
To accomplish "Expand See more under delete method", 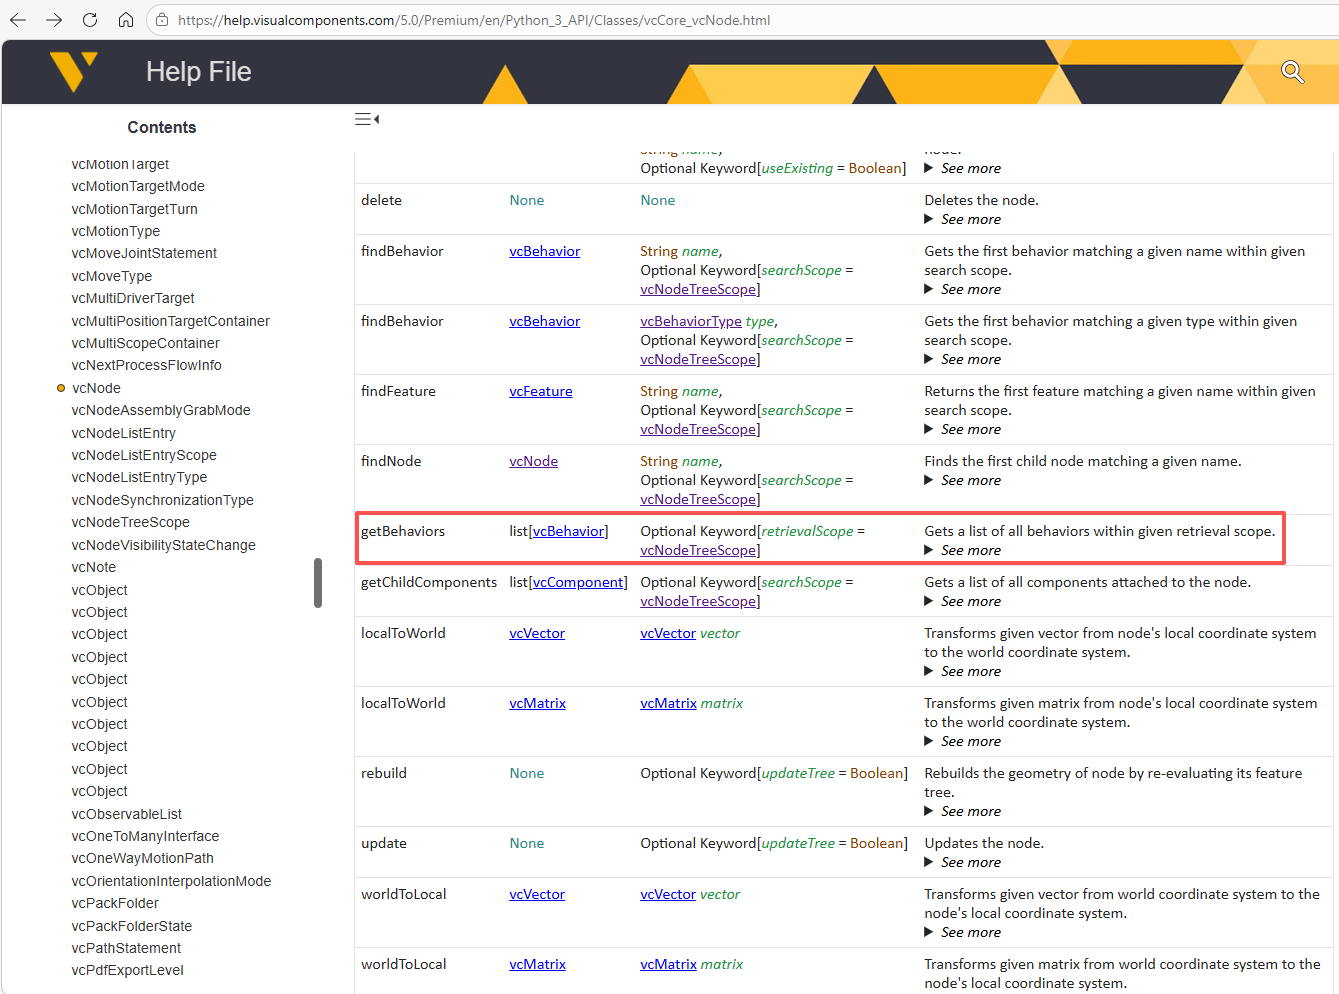I will click(970, 219).
